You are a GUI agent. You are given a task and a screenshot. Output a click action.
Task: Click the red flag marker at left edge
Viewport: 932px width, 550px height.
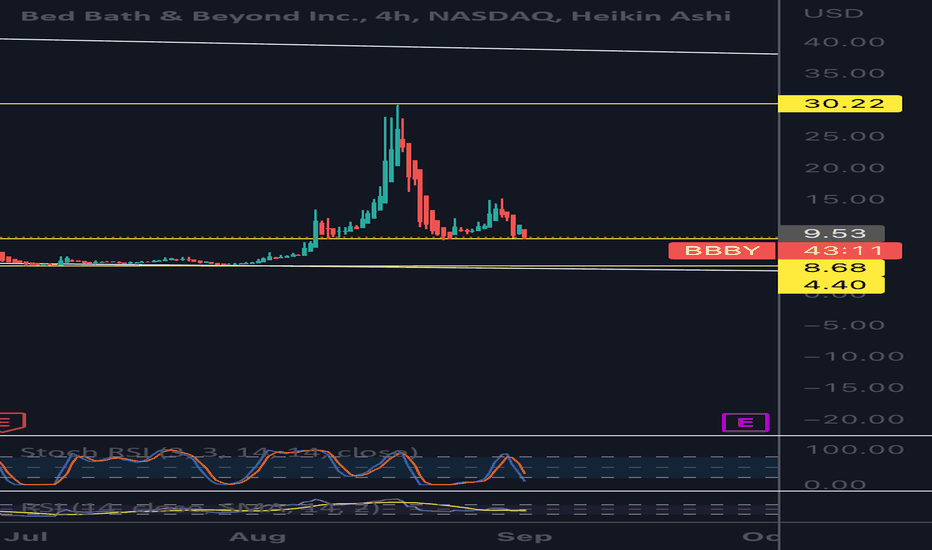(12, 422)
